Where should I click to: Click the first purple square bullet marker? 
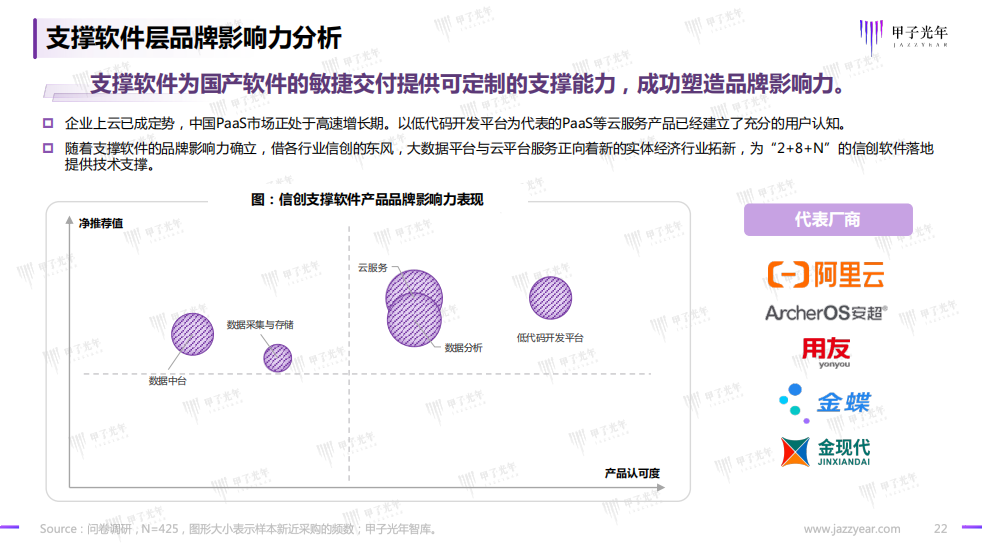point(47,124)
